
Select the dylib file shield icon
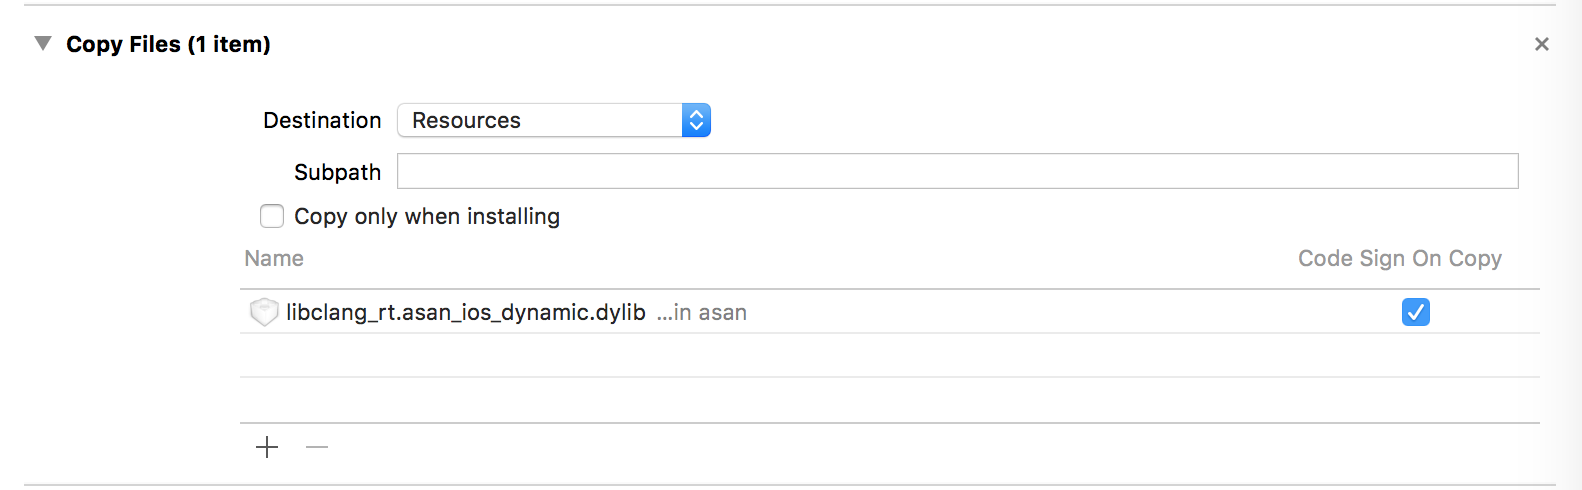[264, 312]
